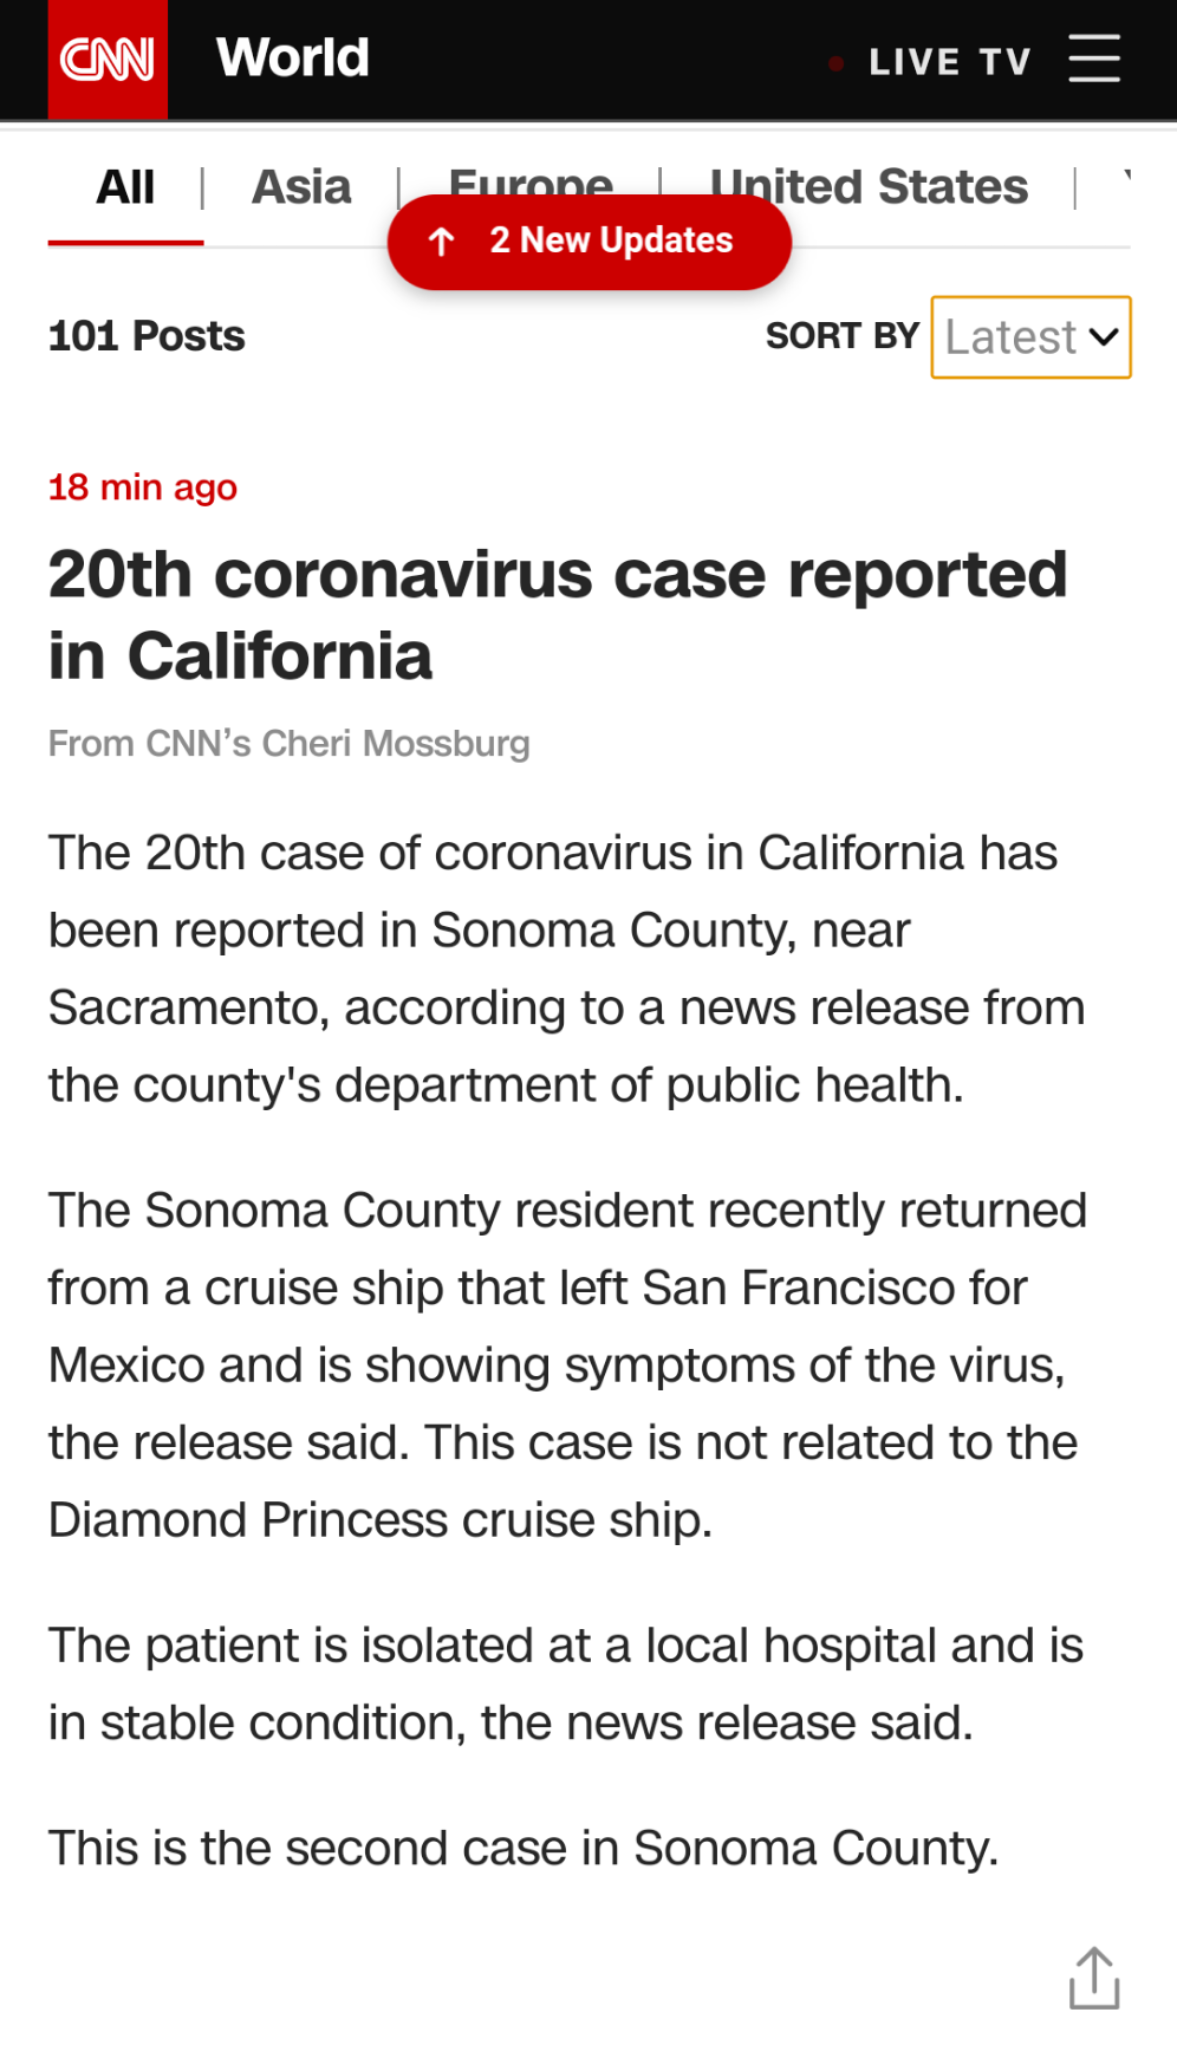Switch to the Asia tab
The height and width of the screenshot is (2048, 1177).
coord(301,187)
